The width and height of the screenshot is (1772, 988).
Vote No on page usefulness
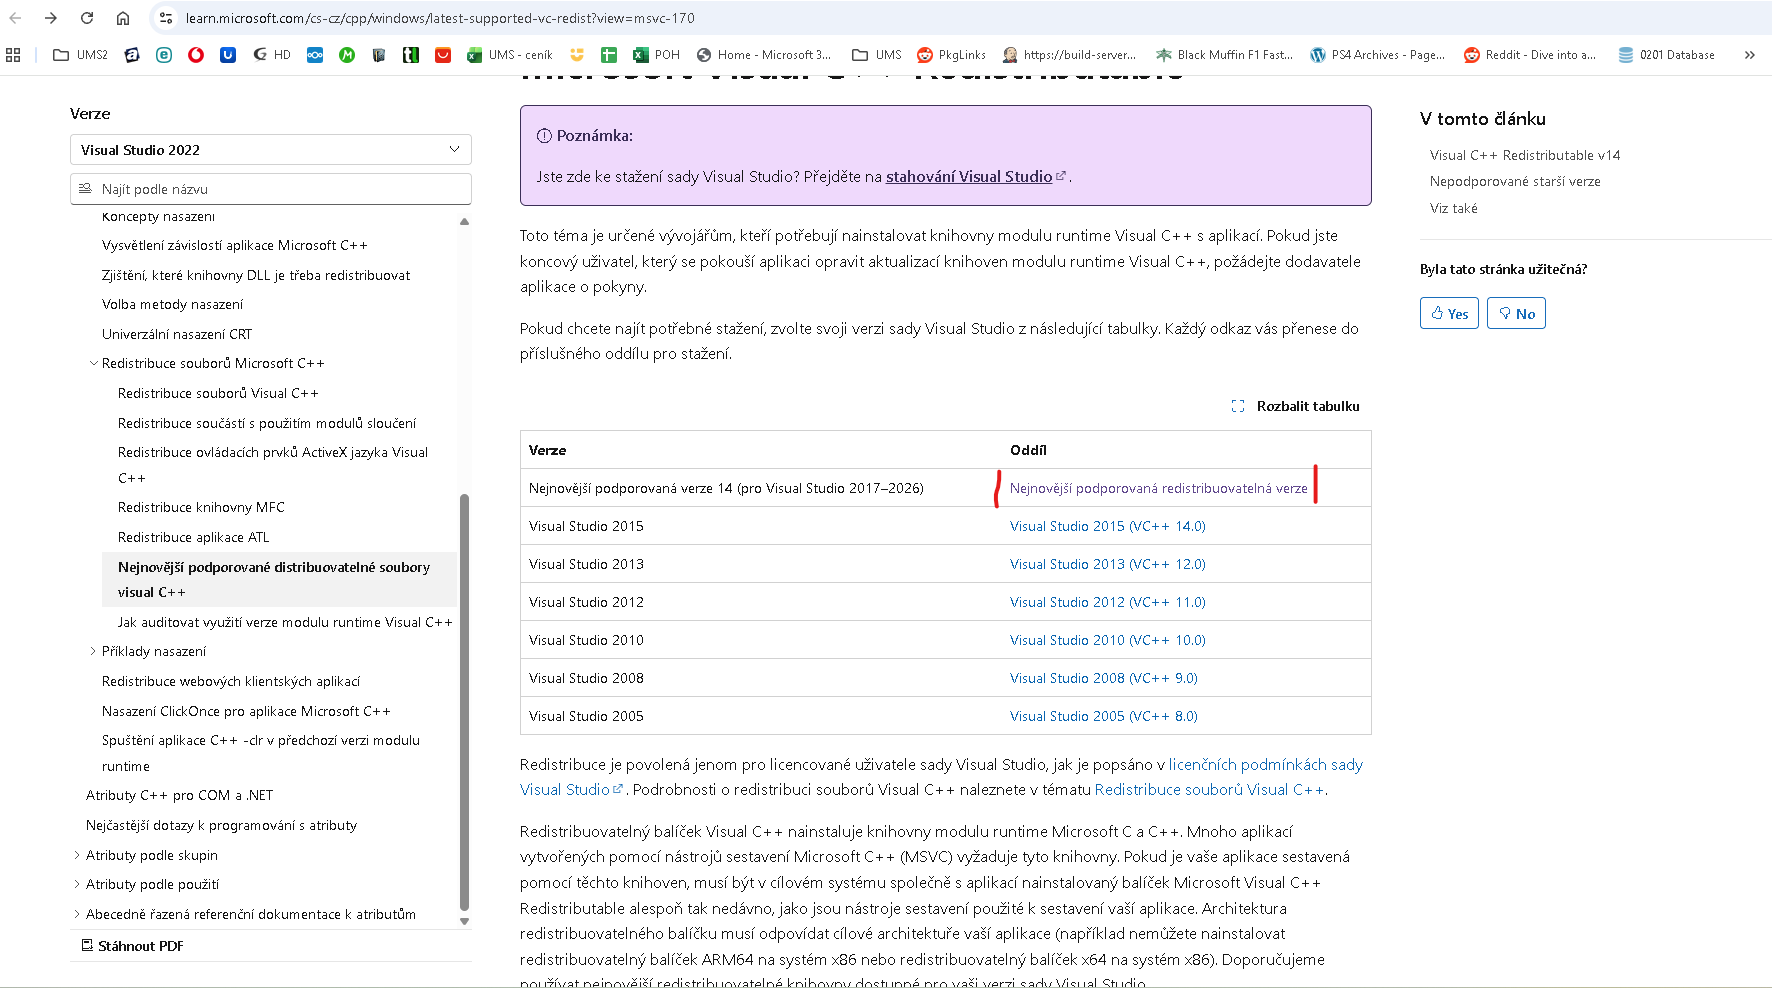point(1516,313)
